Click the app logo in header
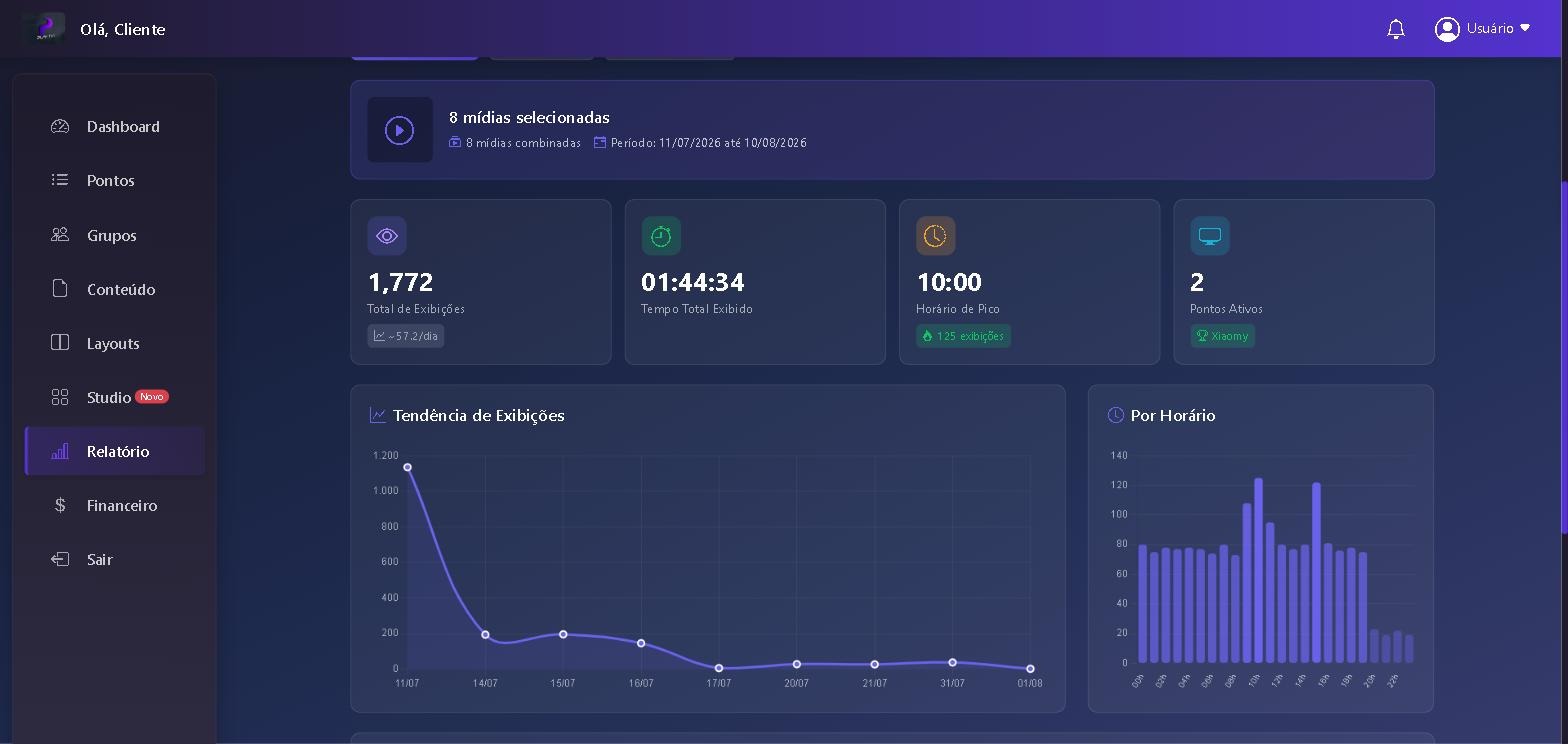This screenshot has width=1568, height=744. pyautogui.click(x=43, y=28)
